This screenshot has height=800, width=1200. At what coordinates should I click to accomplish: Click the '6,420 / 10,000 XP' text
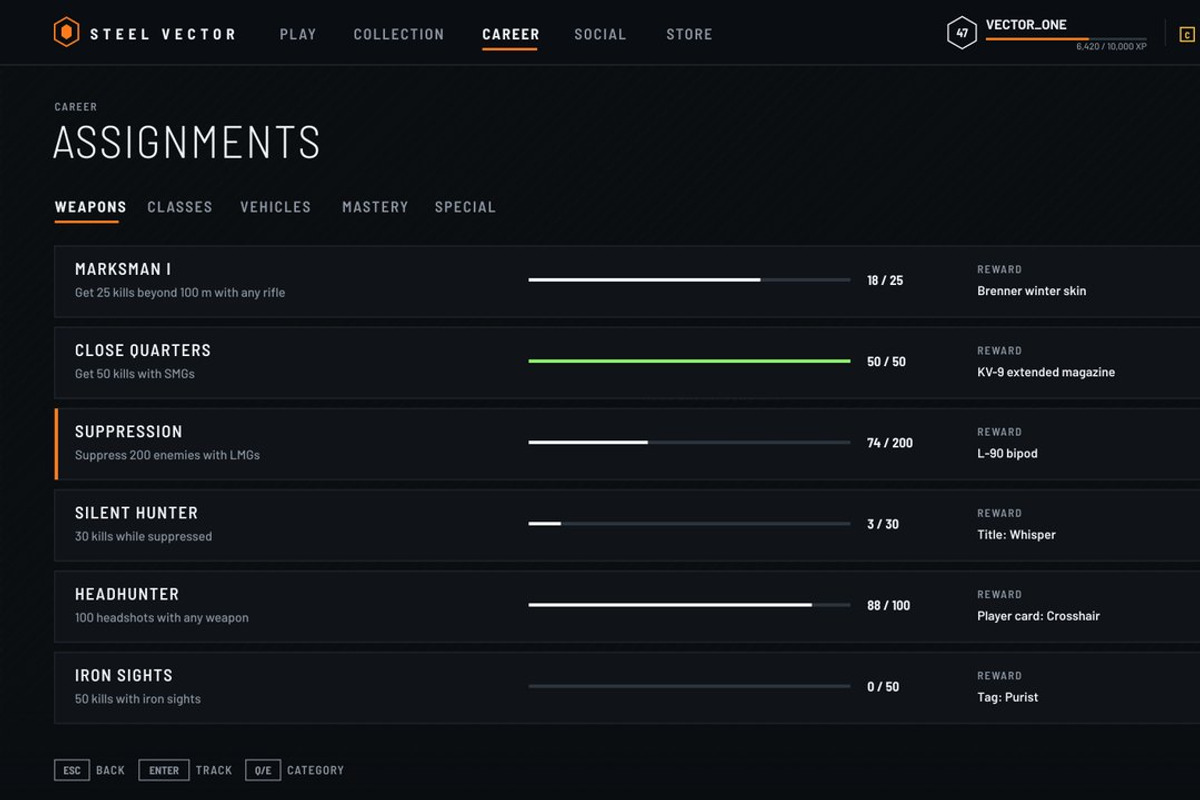pos(1111,47)
